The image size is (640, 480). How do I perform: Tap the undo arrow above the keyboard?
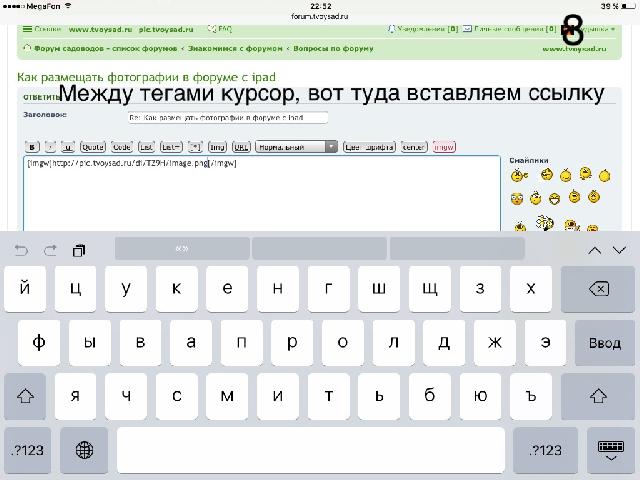[21, 250]
